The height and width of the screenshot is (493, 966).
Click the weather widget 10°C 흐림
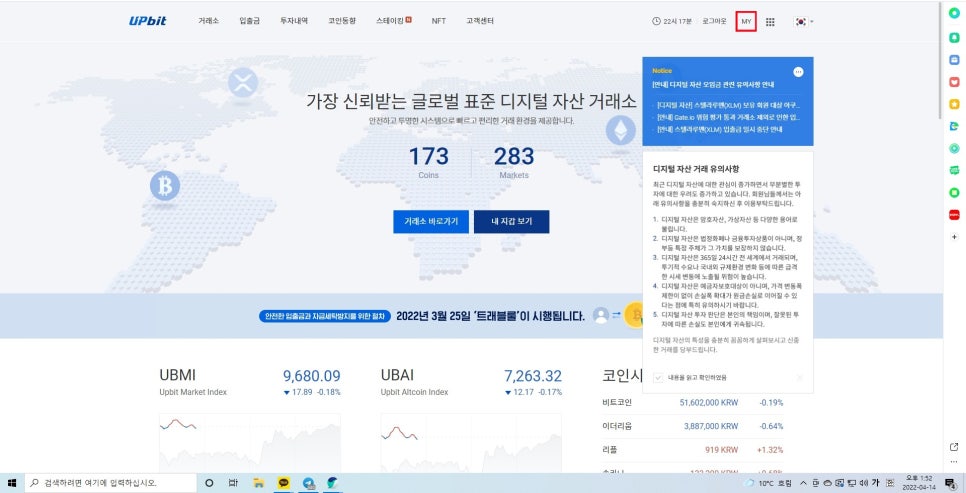coord(768,483)
